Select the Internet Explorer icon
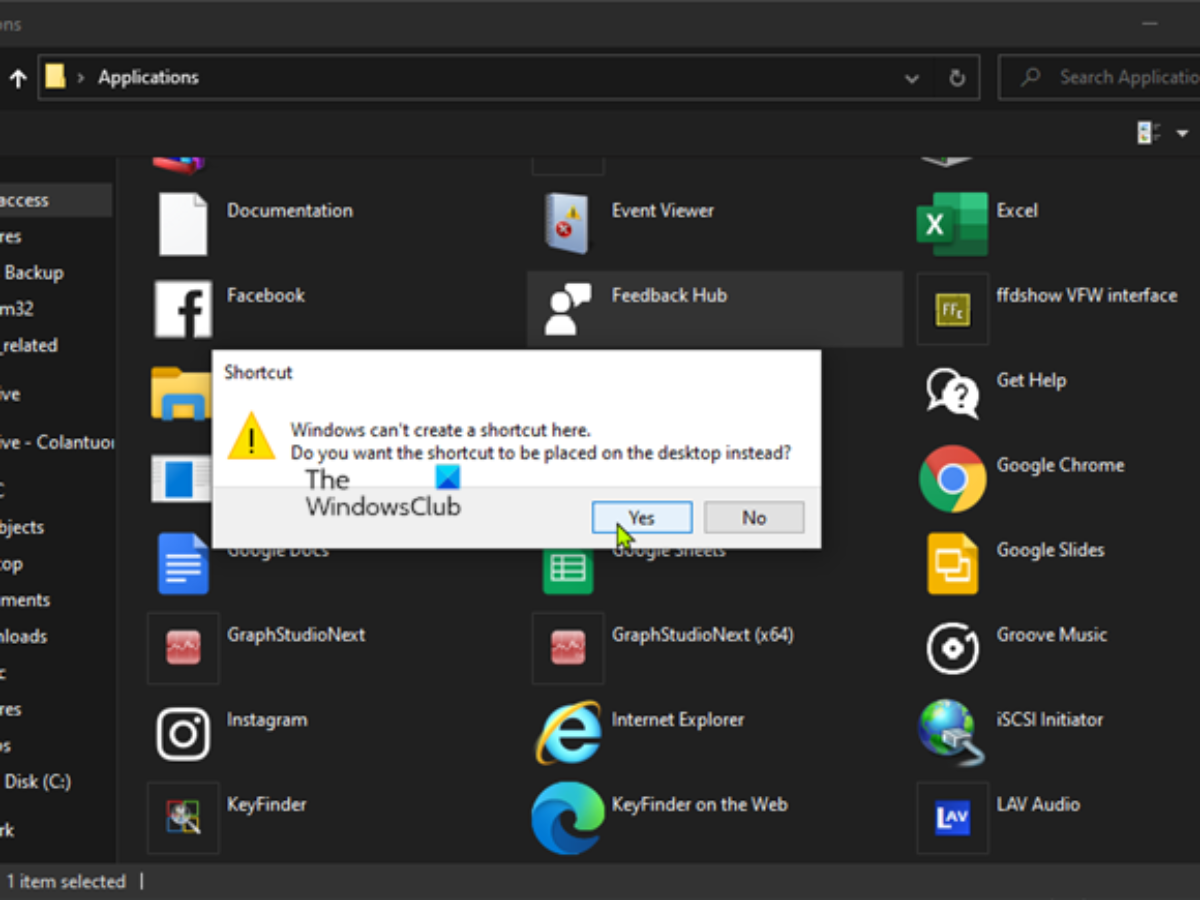1200x900 pixels. click(x=568, y=733)
